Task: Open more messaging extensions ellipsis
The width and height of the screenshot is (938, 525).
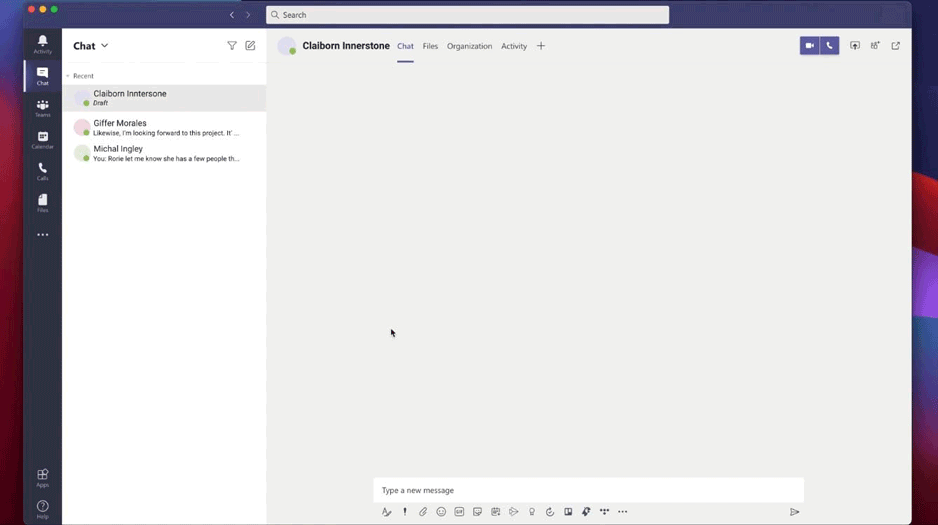Action: (x=623, y=512)
